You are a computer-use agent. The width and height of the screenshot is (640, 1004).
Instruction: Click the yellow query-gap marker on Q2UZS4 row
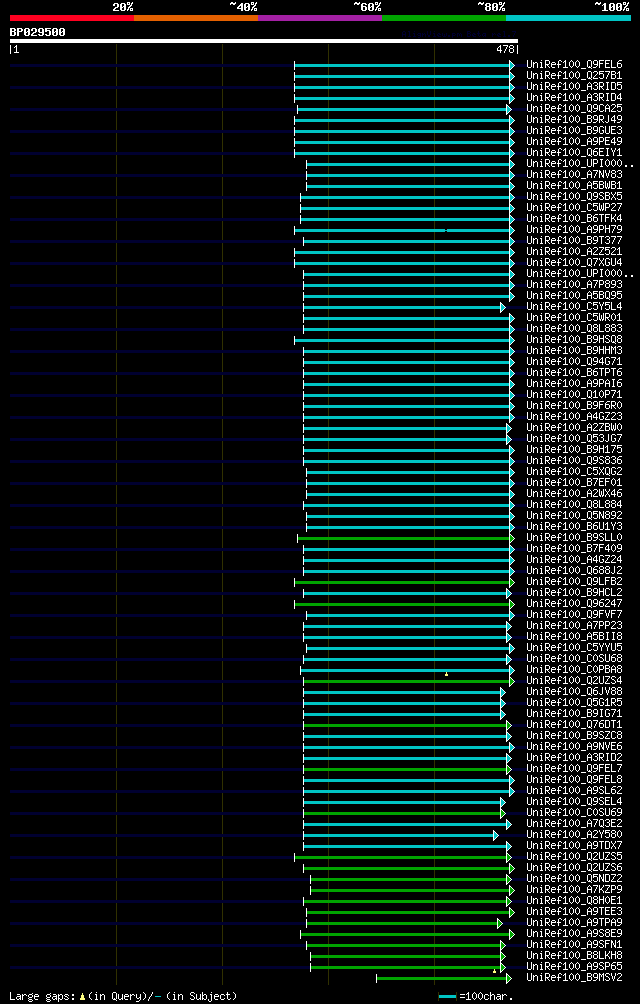point(446,674)
